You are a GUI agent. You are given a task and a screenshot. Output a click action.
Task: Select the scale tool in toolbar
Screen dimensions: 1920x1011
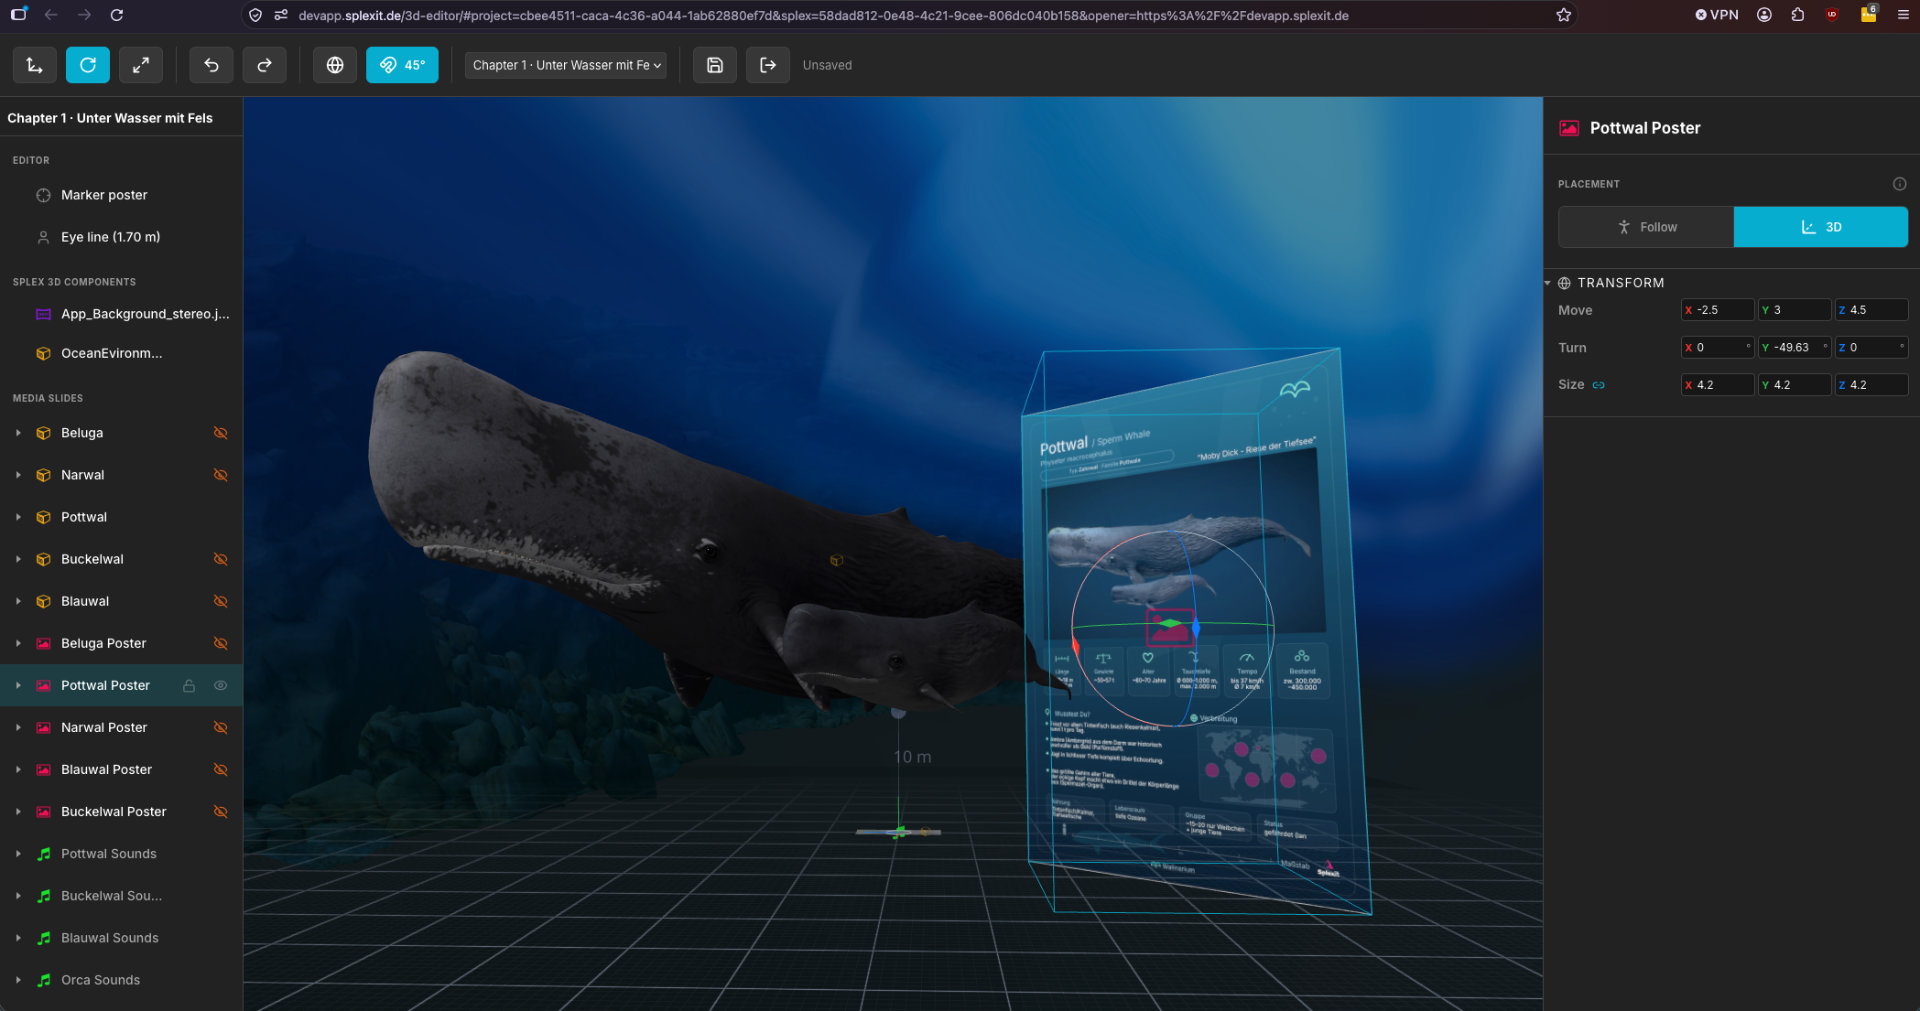141,65
